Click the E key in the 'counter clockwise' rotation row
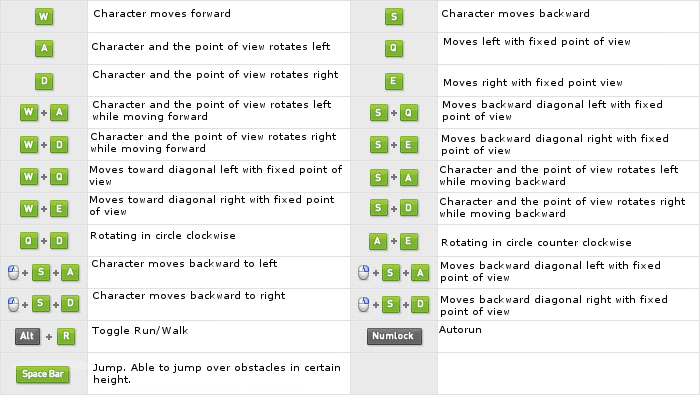 pos(408,241)
